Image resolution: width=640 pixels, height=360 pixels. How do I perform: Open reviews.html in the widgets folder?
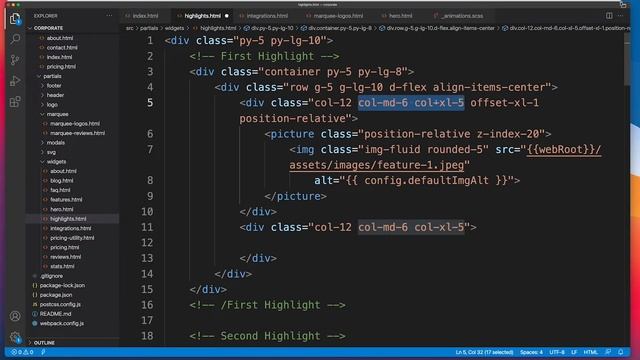65,257
